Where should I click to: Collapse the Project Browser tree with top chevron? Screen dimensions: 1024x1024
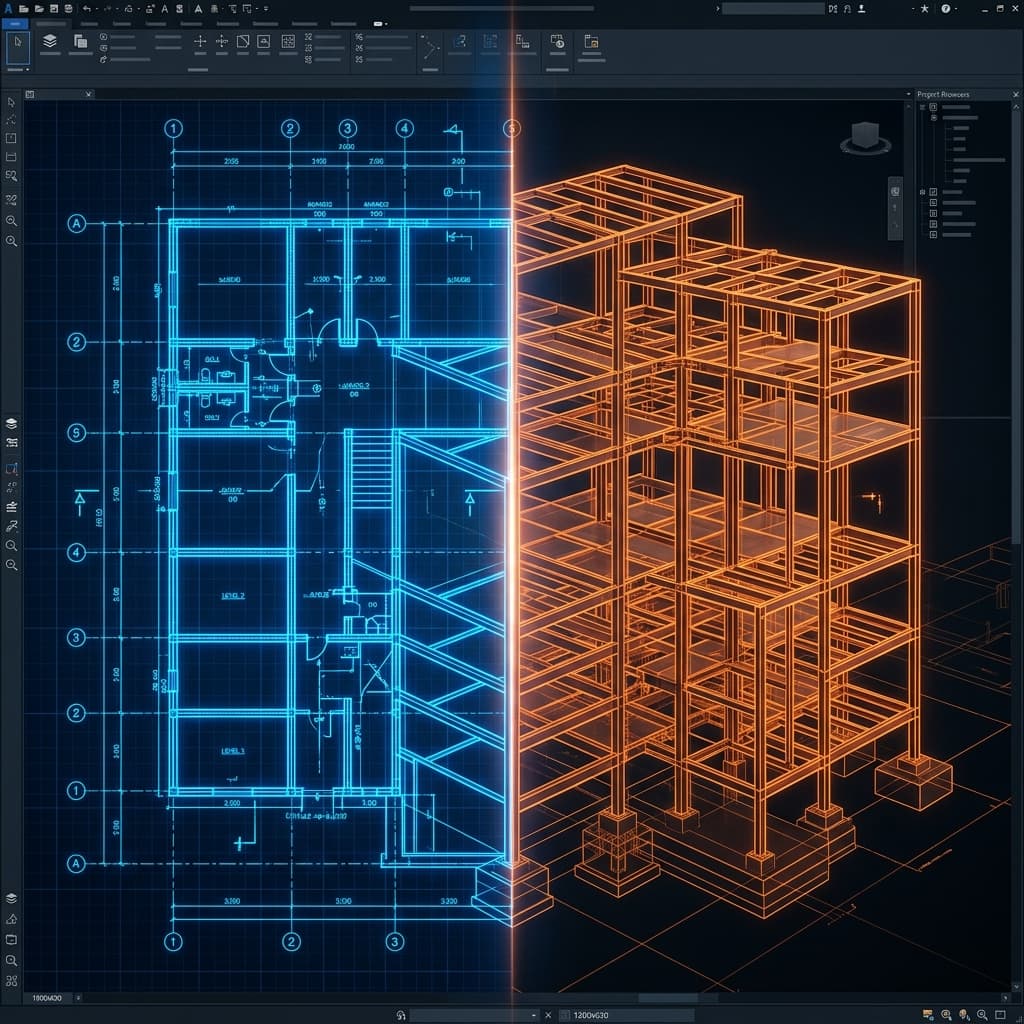click(x=1016, y=106)
